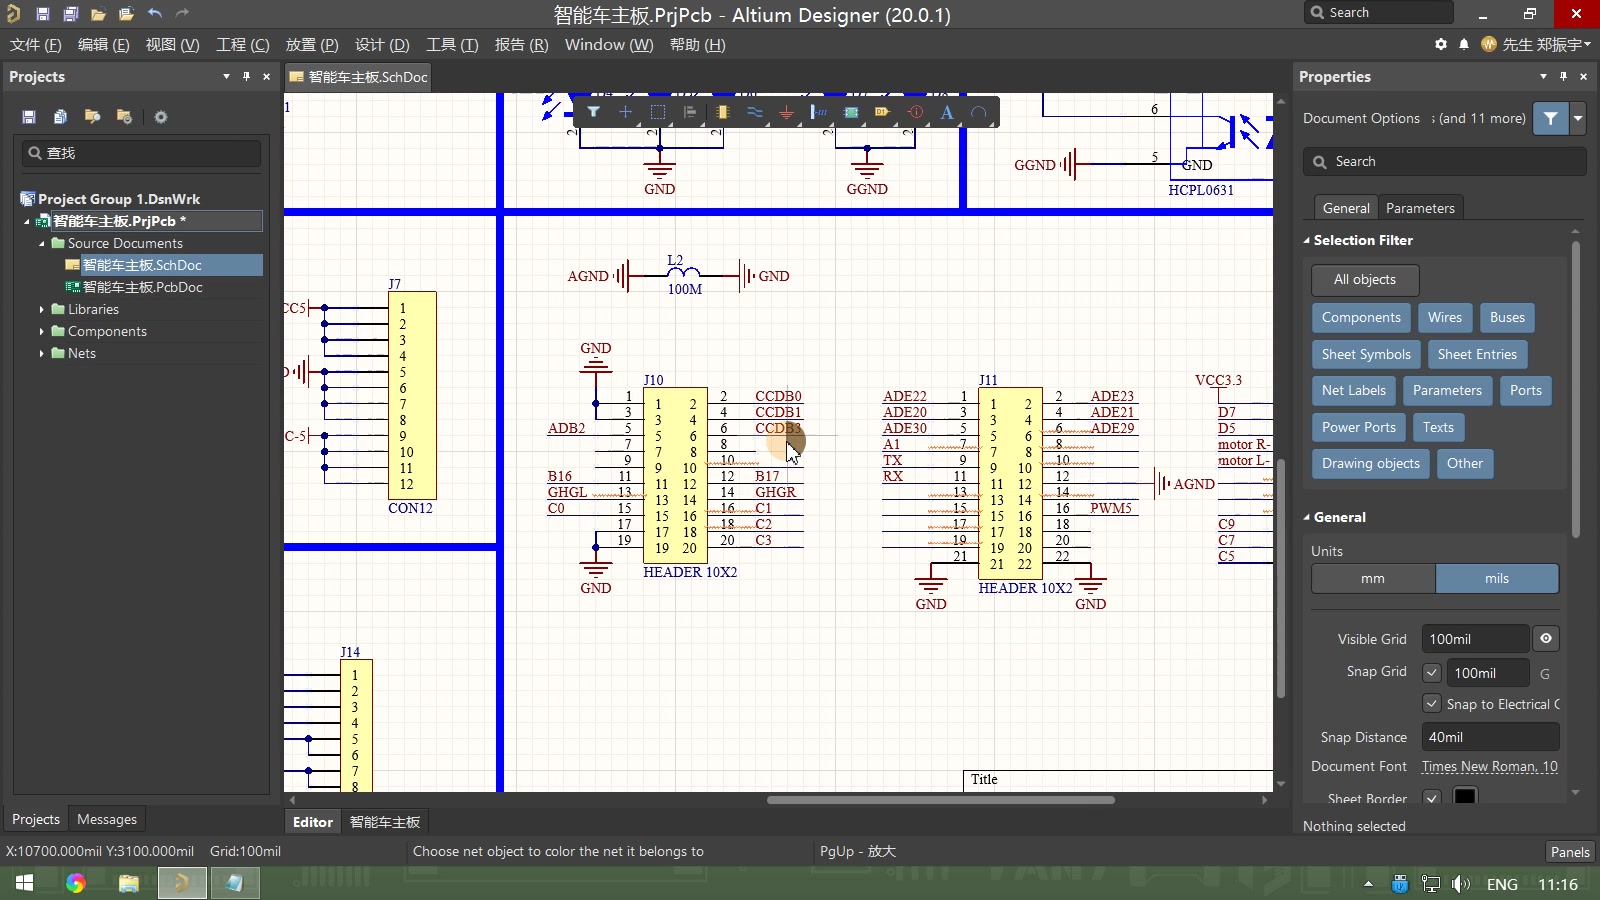
Task: Switch to the Parameters tab
Action: [1420, 208]
